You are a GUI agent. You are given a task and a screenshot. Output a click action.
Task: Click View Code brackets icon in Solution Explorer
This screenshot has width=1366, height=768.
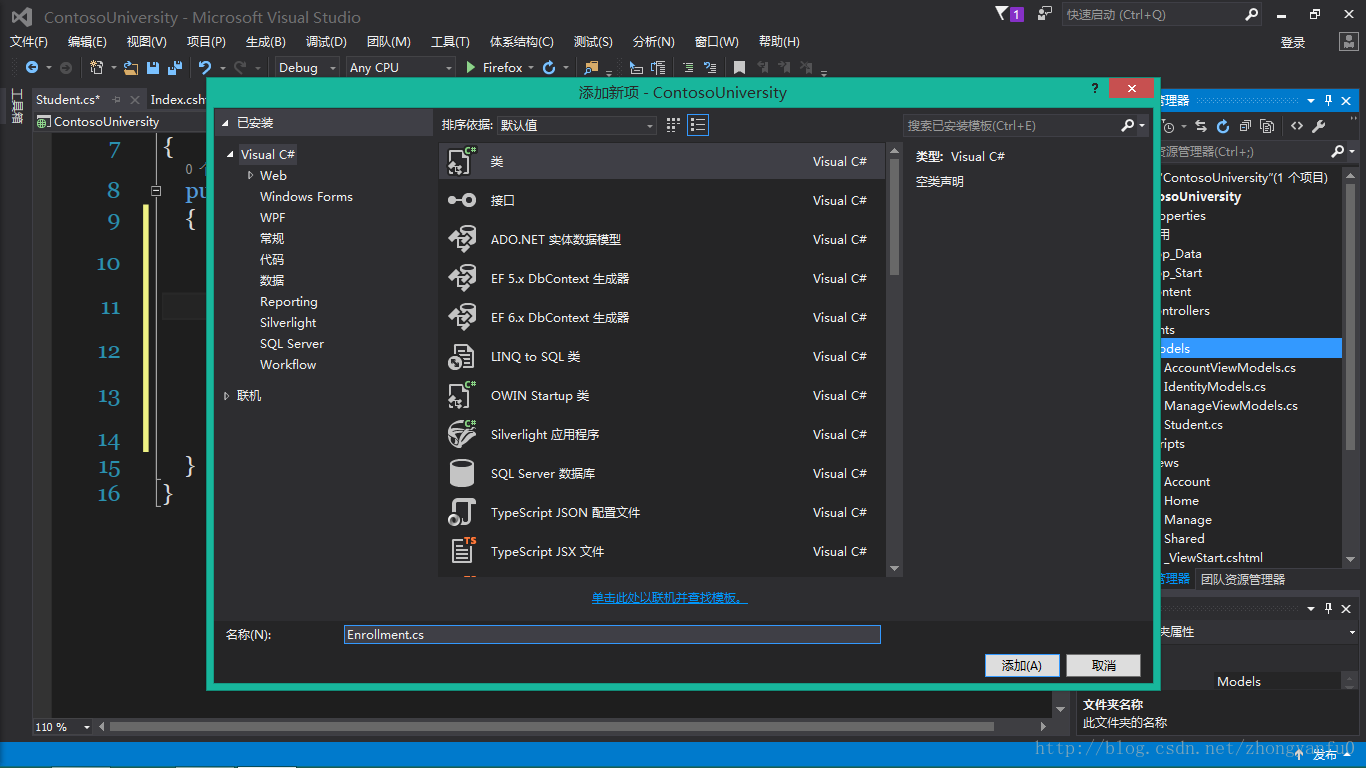(x=1297, y=127)
